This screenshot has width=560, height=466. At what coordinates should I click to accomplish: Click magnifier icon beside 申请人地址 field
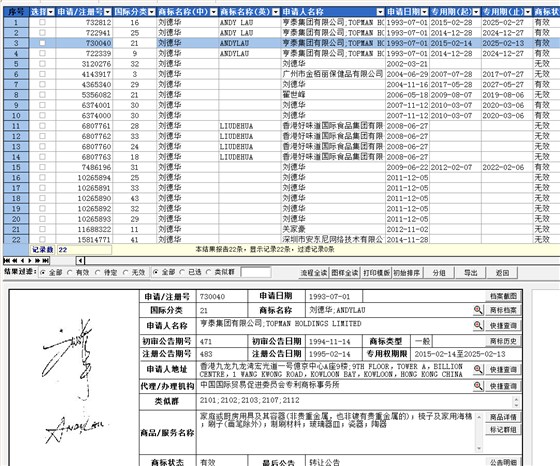point(478,370)
